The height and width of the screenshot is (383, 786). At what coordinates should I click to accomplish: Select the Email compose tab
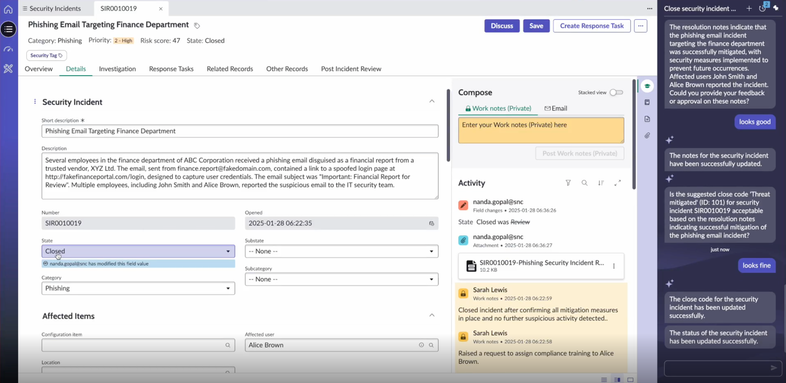click(555, 108)
